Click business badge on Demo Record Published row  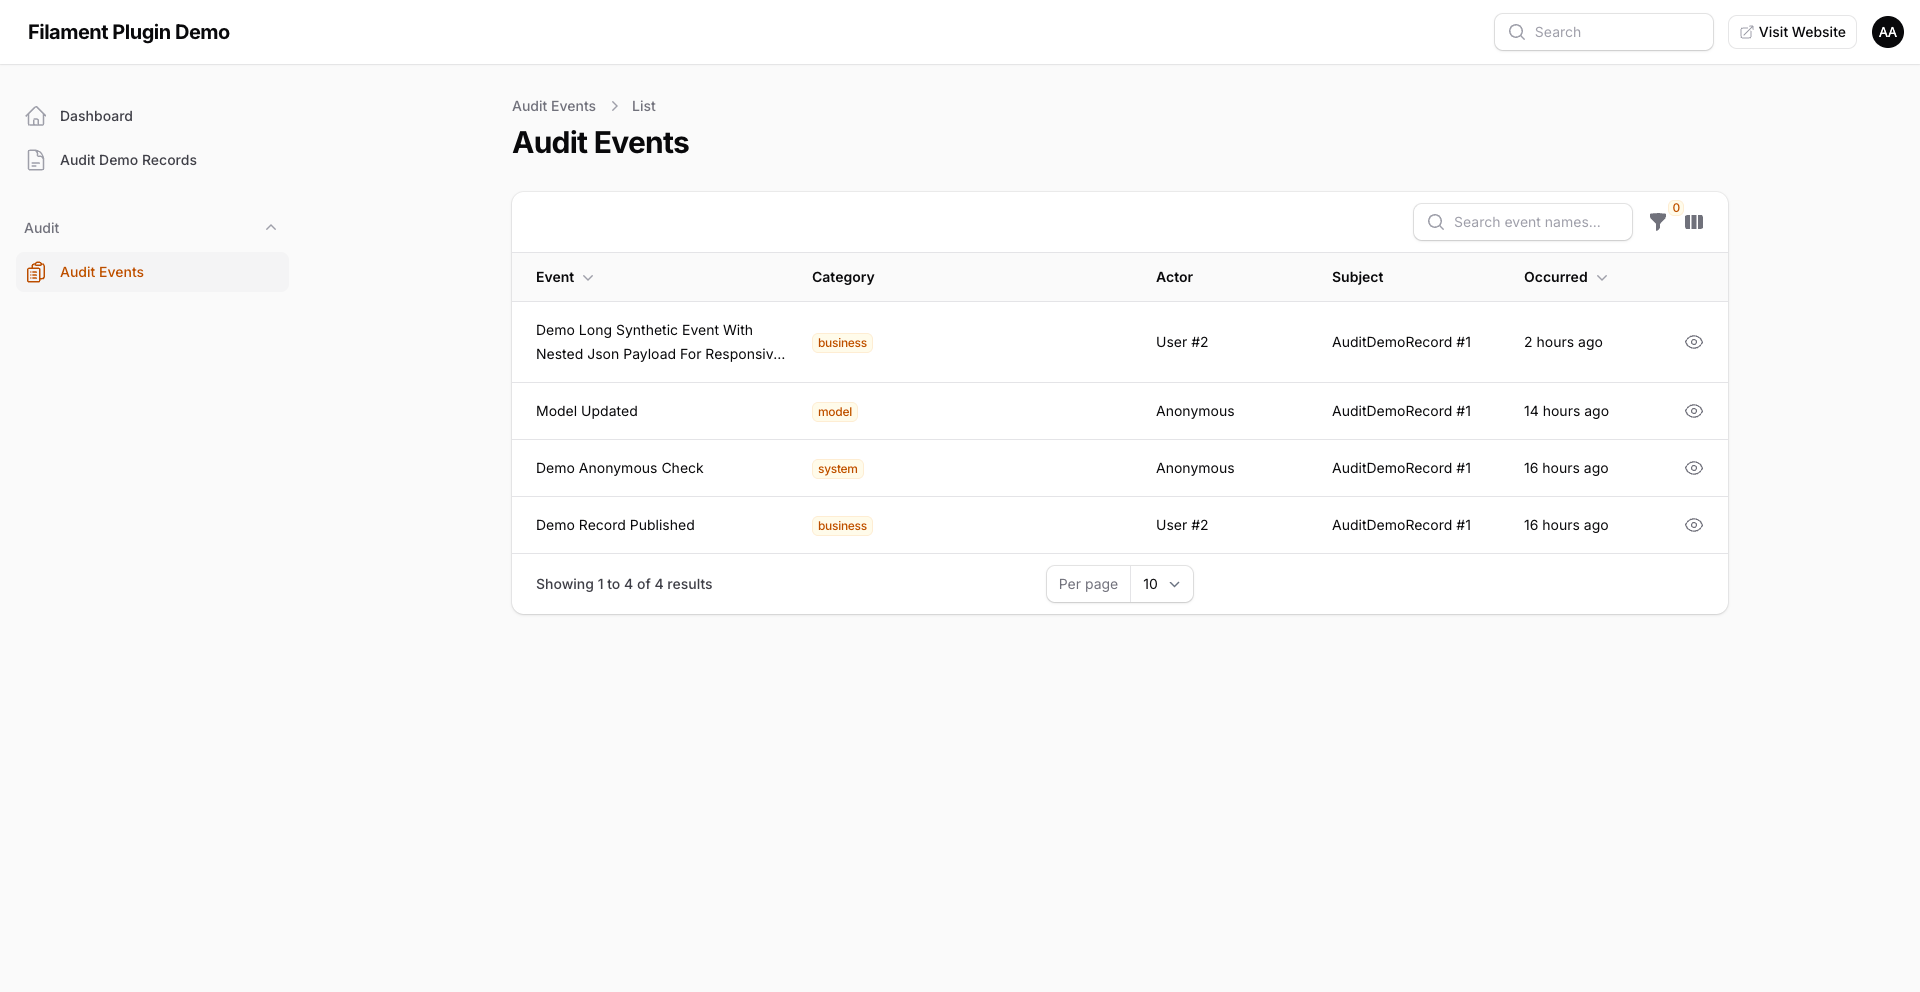pyautogui.click(x=842, y=526)
